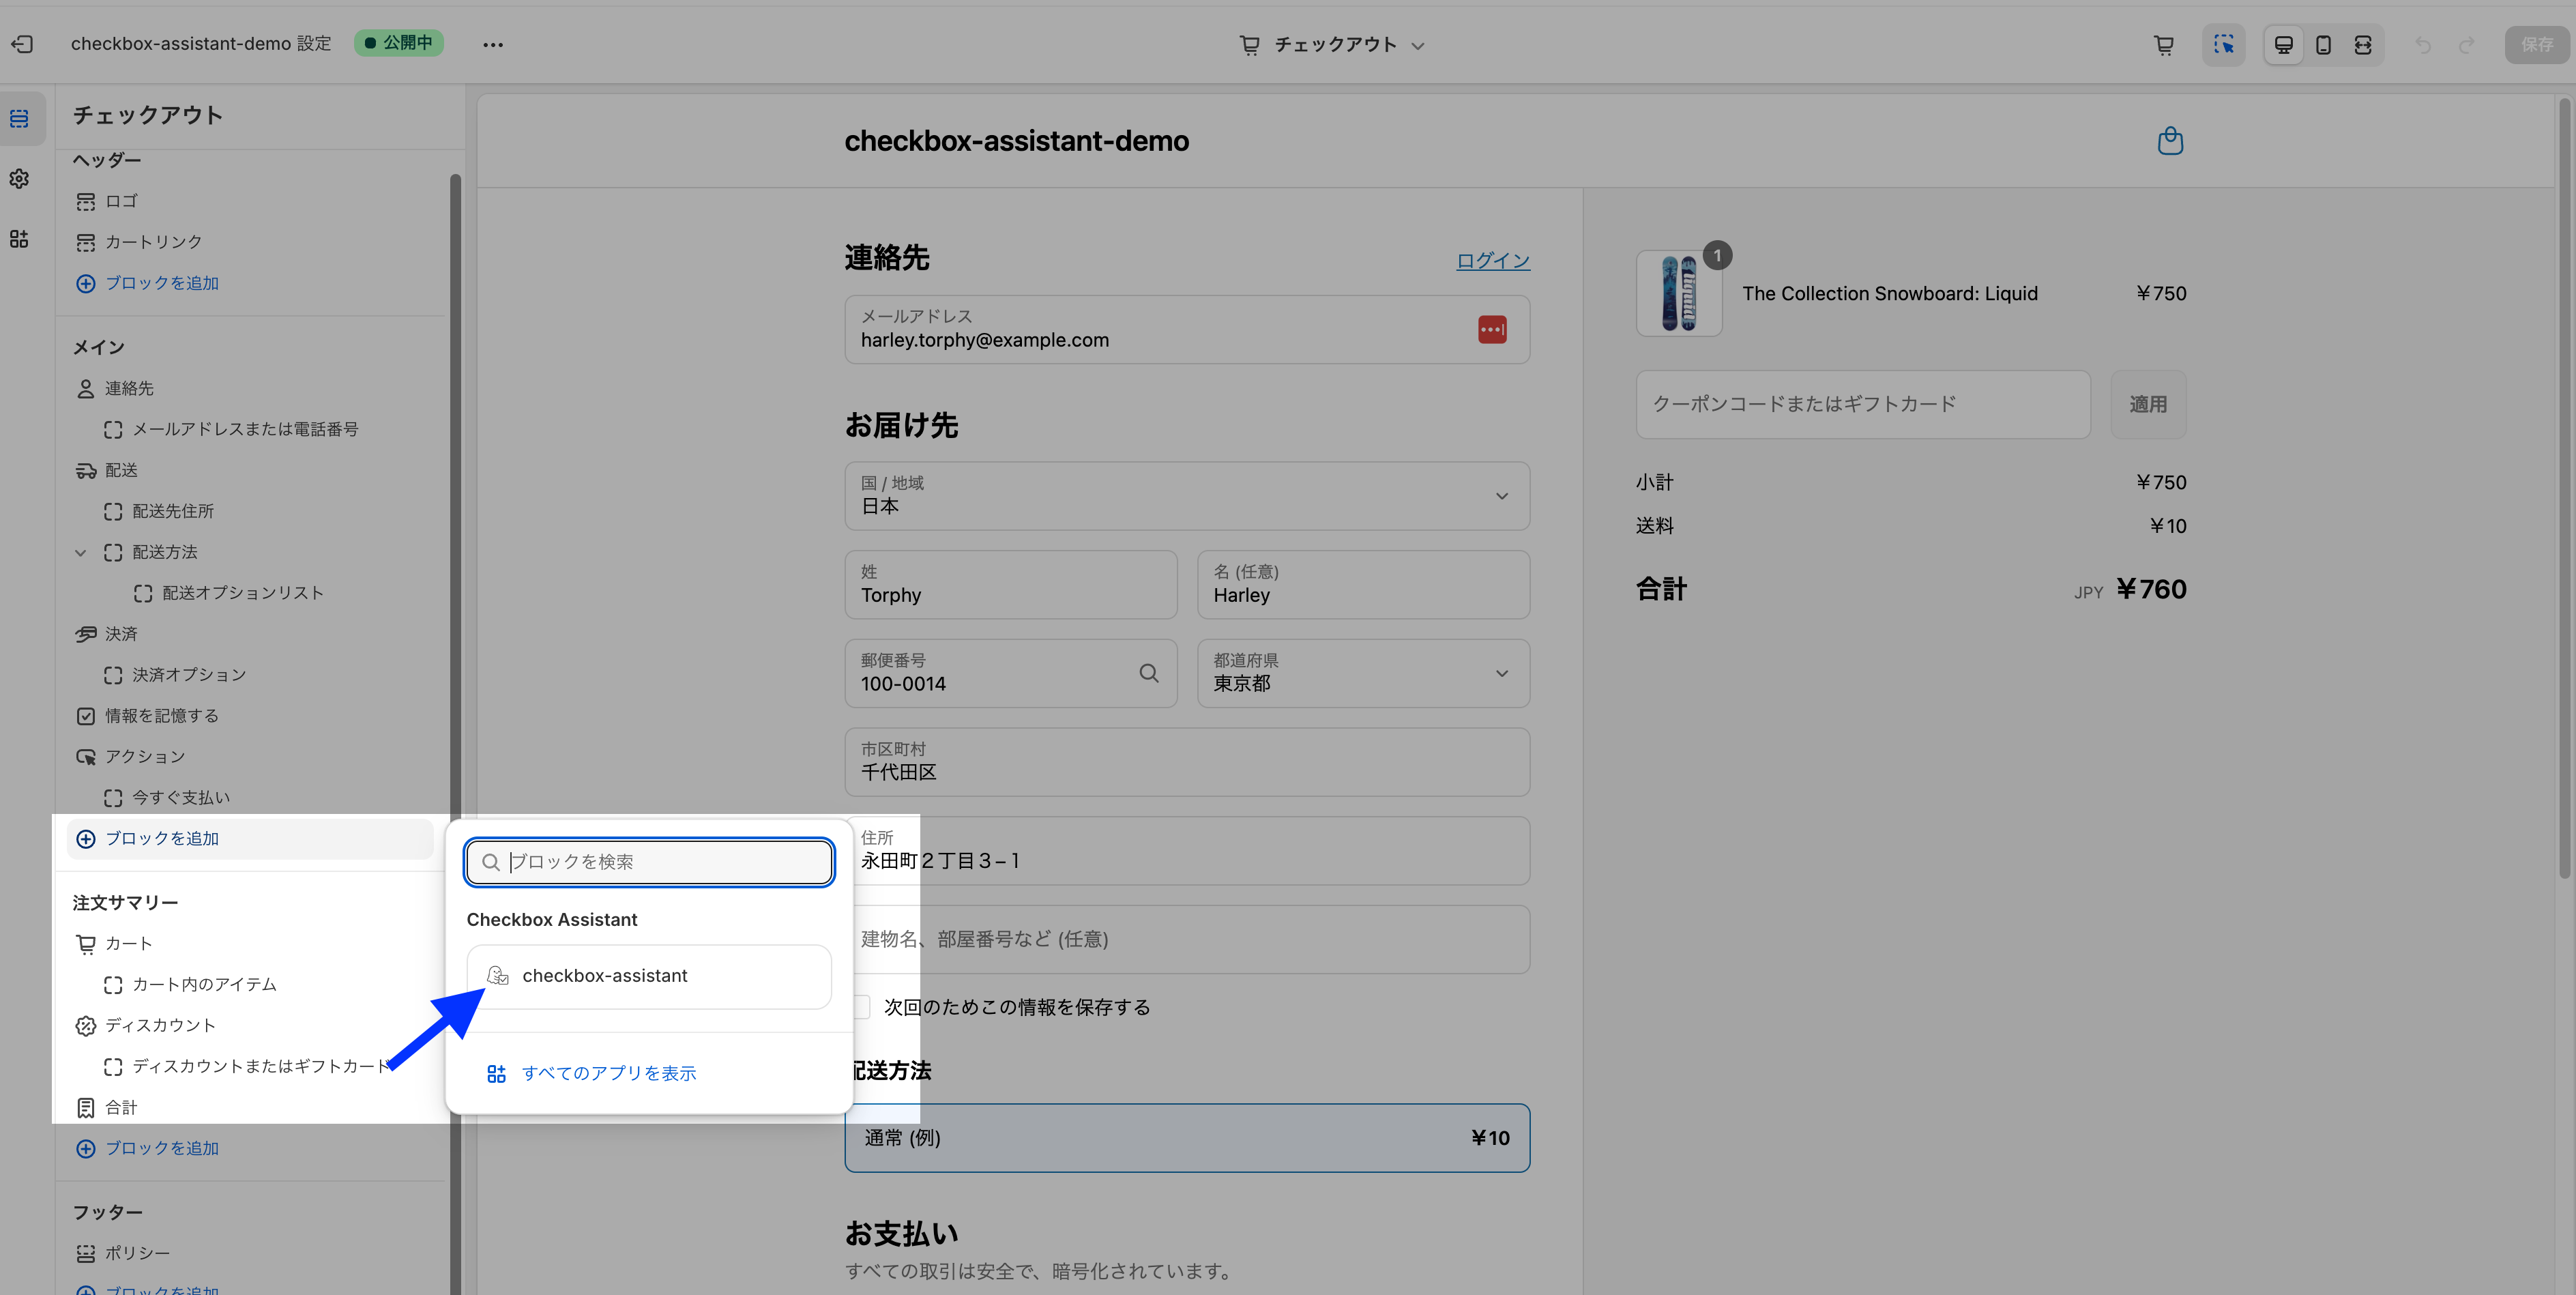Click the cart preview icon in top bar
The width and height of the screenshot is (2576, 1295).
tap(2163, 44)
